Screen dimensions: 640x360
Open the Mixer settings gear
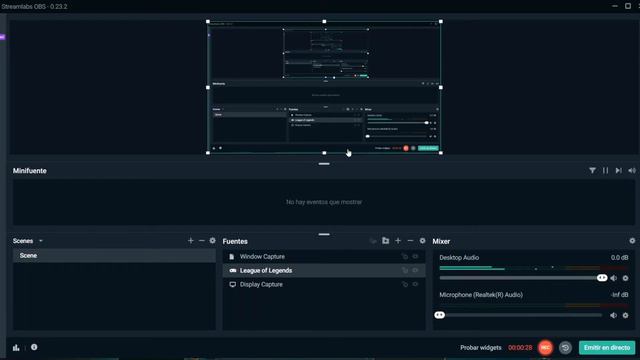[632, 241]
